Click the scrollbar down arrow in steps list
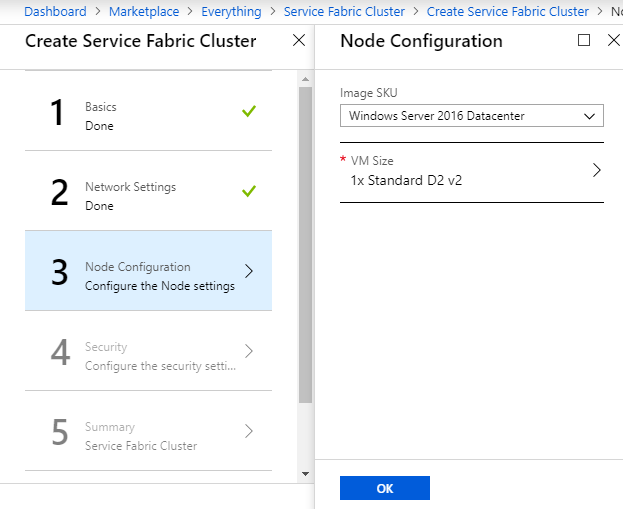The image size is (623, 509). point(306,472)
